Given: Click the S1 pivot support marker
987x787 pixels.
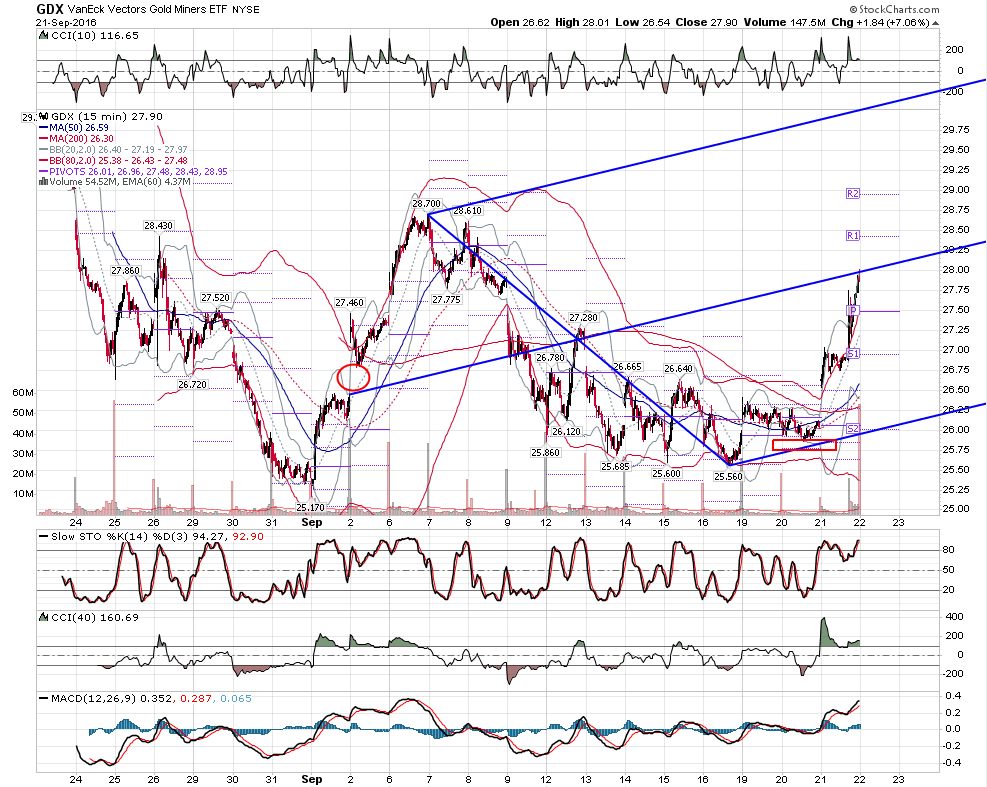Looking at the screenshot, I should click(853, 353).
